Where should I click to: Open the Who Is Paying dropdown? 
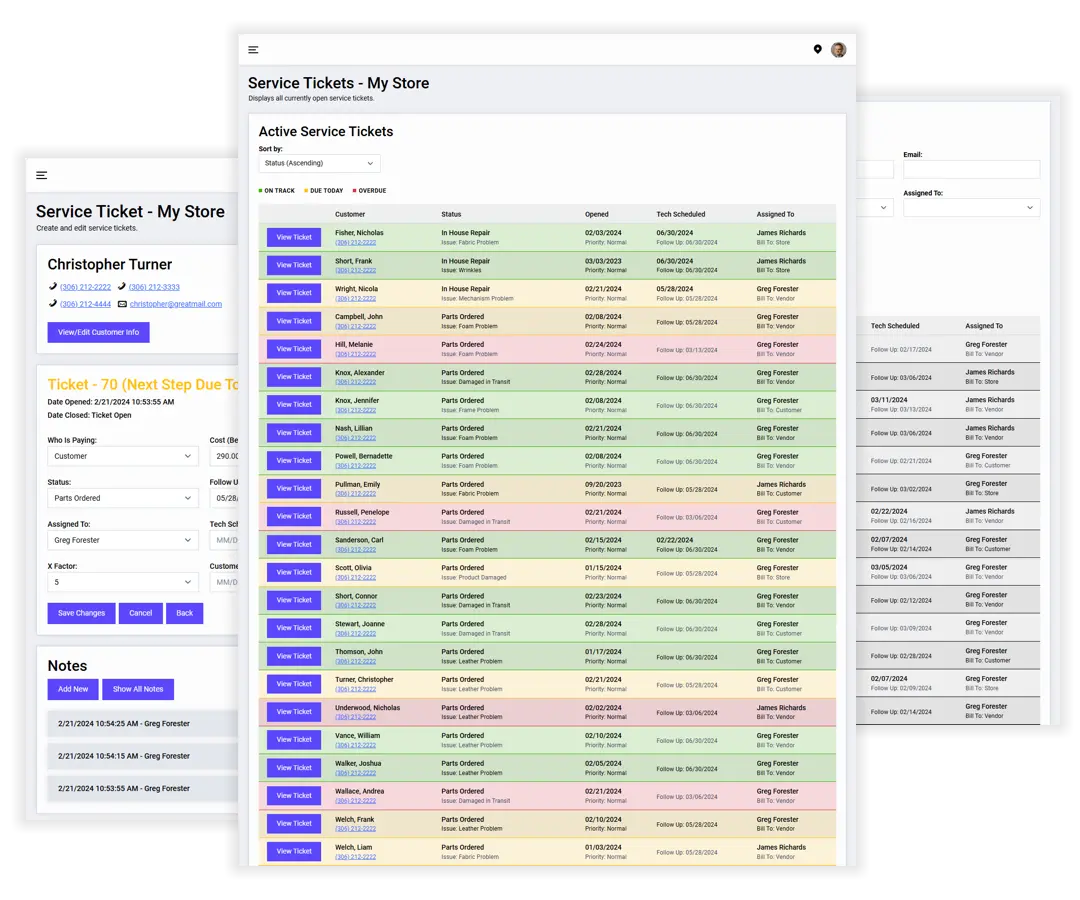(122, 456)
